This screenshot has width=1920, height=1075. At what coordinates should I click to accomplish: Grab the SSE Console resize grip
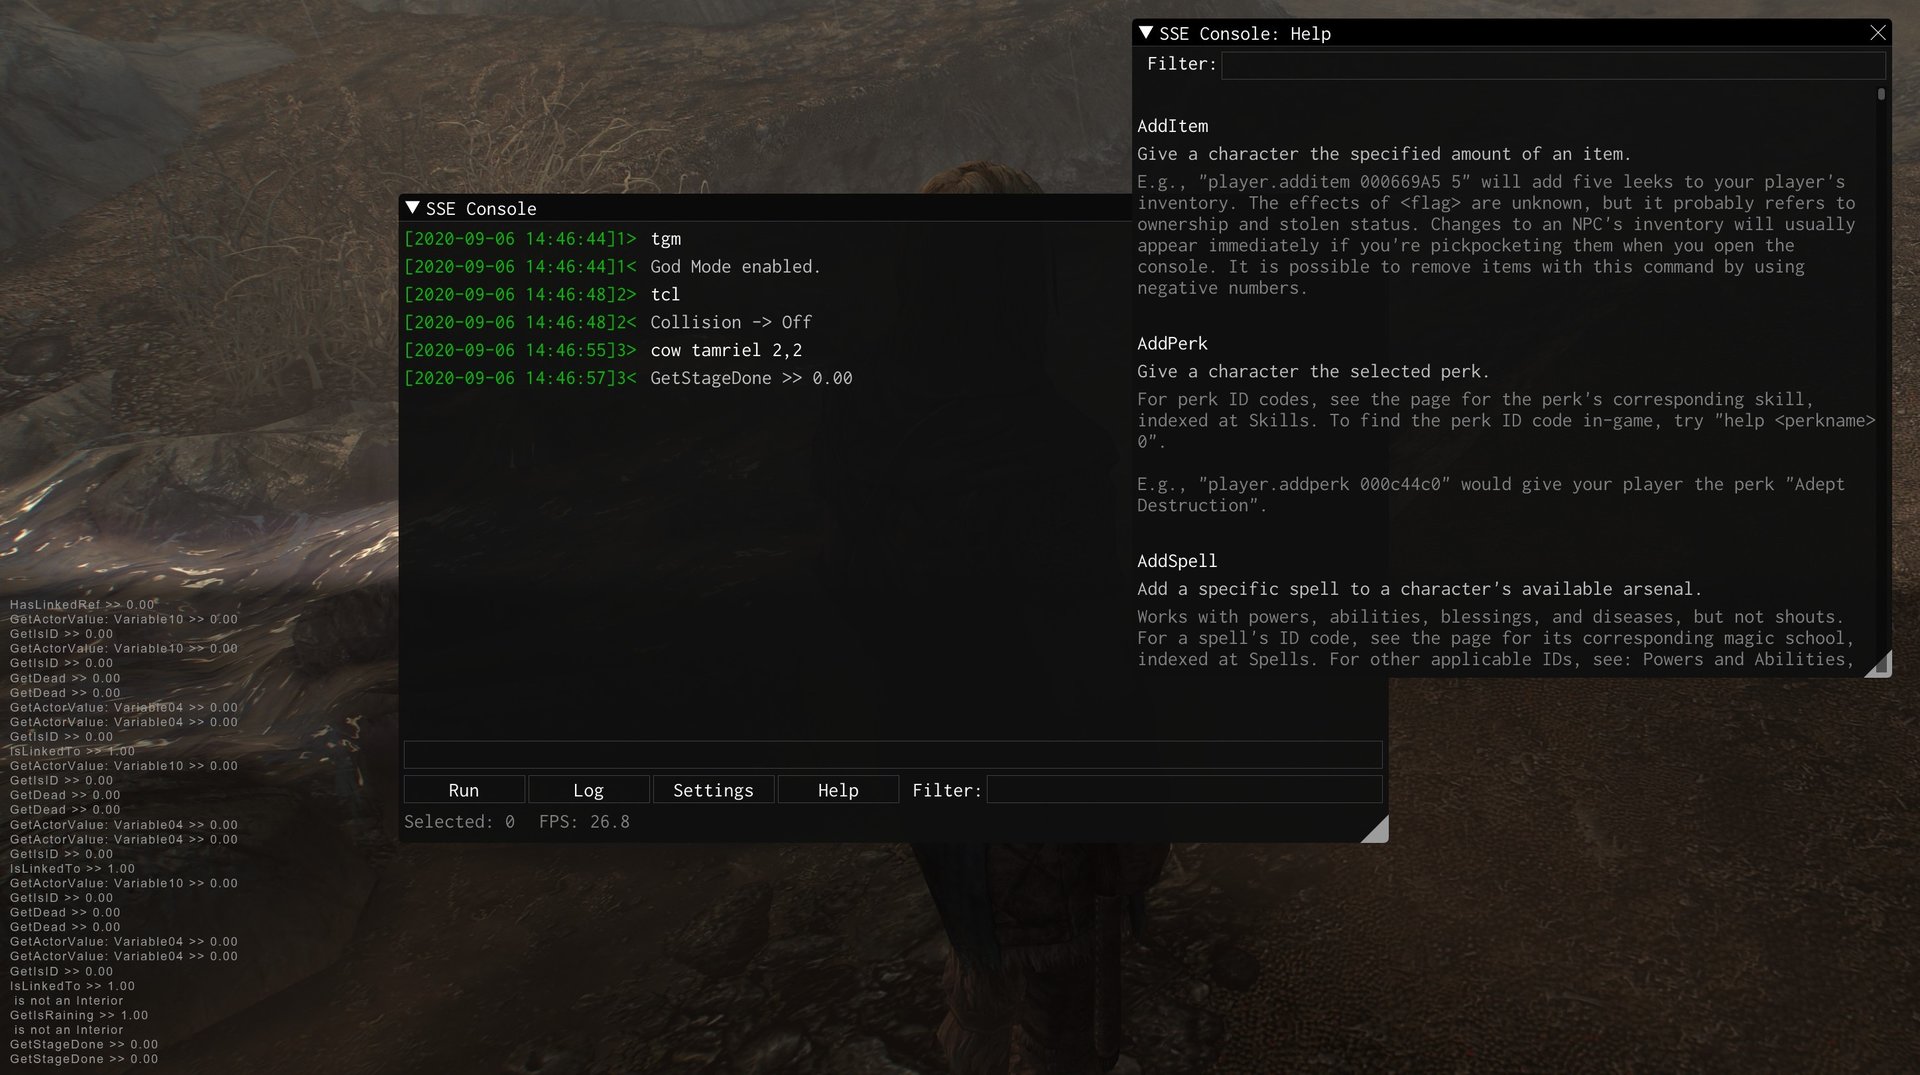coord(1377,831)
